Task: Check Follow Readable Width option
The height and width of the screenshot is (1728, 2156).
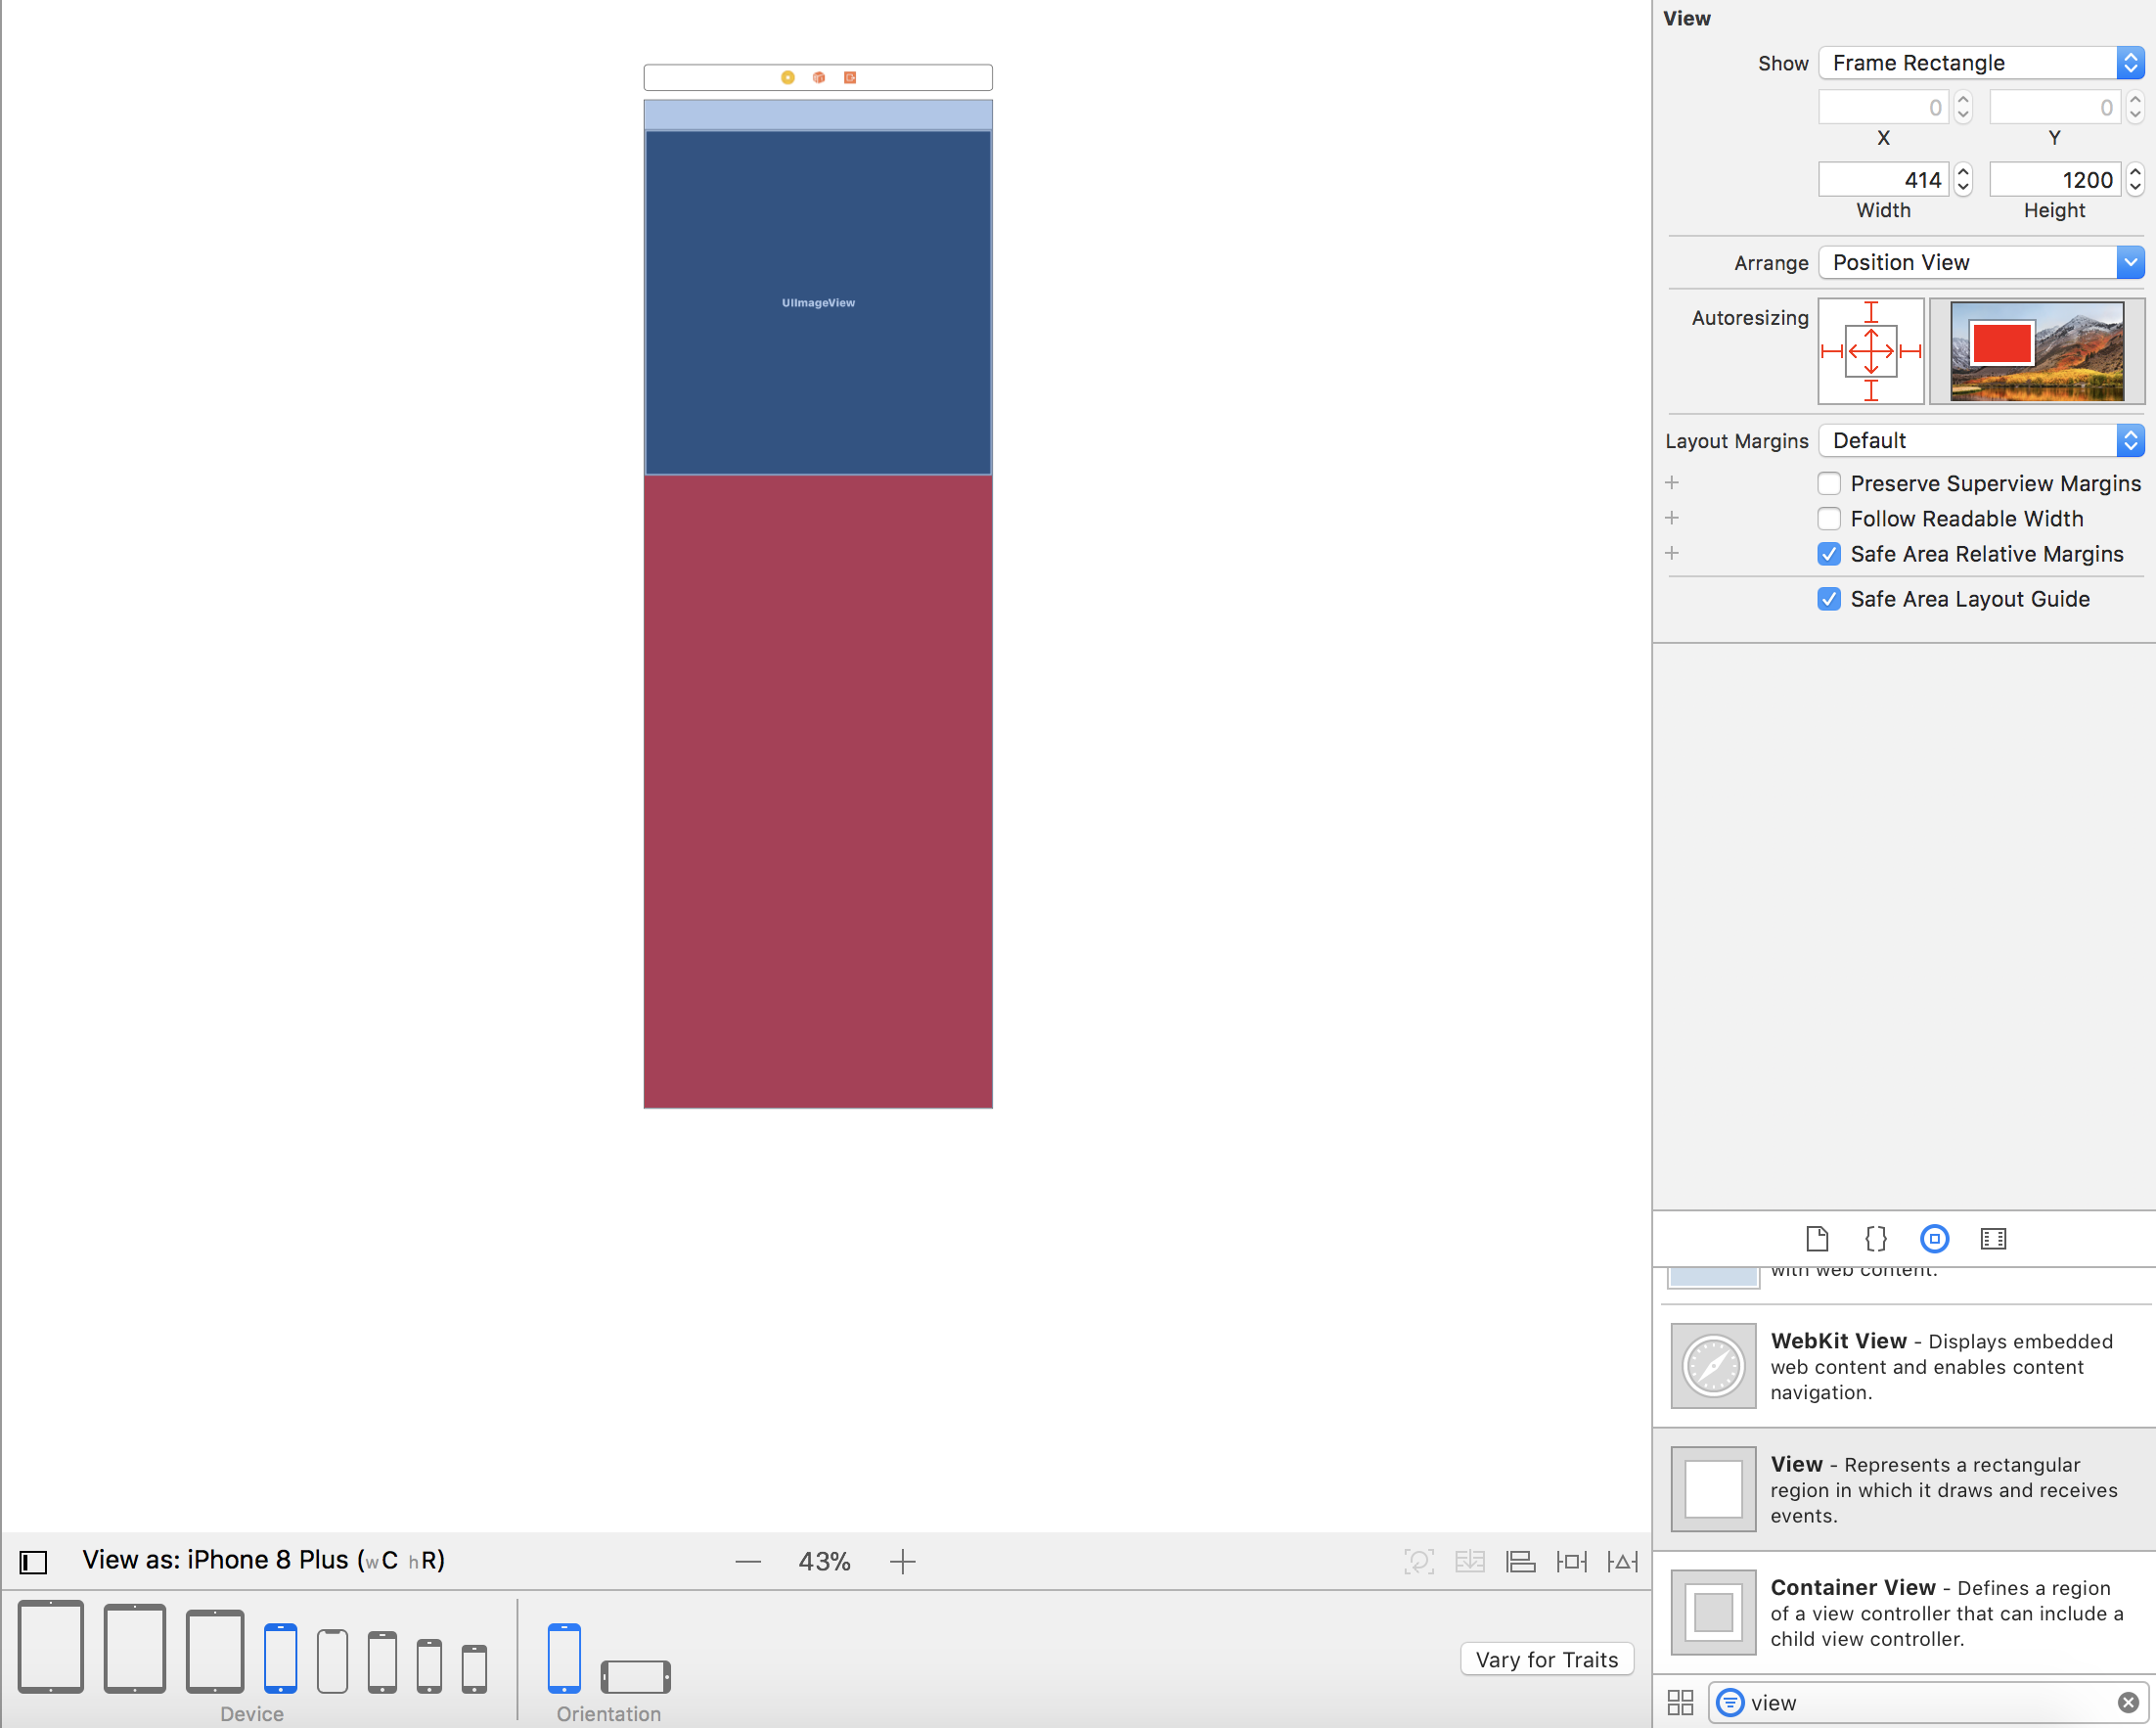Action: click(x=1829, y=519)
